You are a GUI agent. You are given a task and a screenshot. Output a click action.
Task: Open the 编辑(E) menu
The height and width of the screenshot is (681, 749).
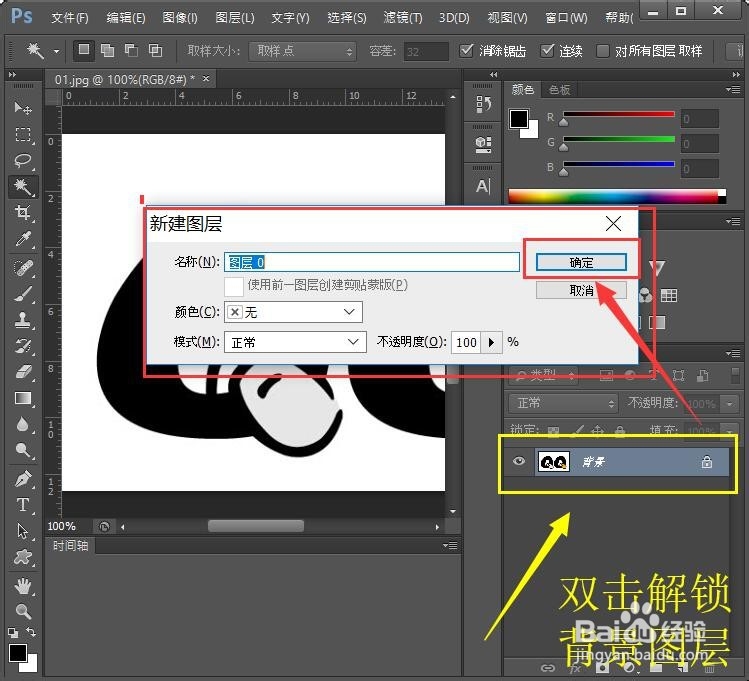click(126, 18)
